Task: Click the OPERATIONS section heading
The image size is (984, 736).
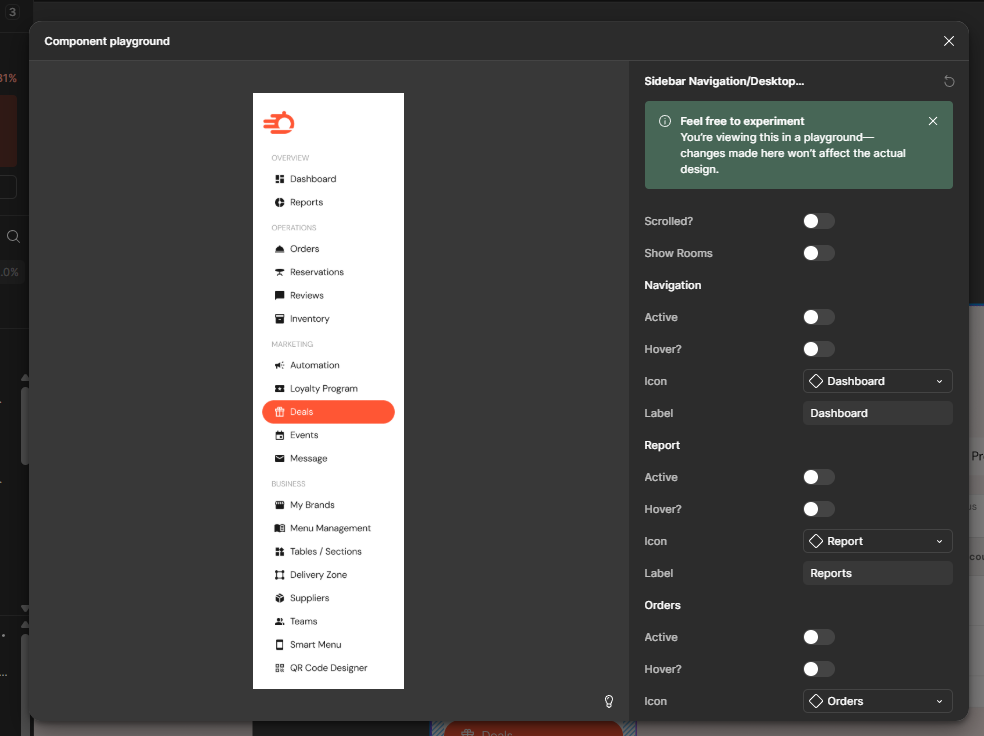Action: [x=294, y=228]
